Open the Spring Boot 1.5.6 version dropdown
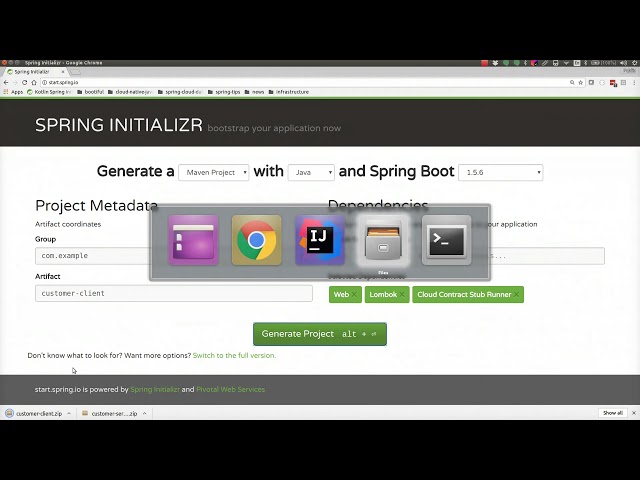This screenshot has height=480, width=640. (501, 172)
